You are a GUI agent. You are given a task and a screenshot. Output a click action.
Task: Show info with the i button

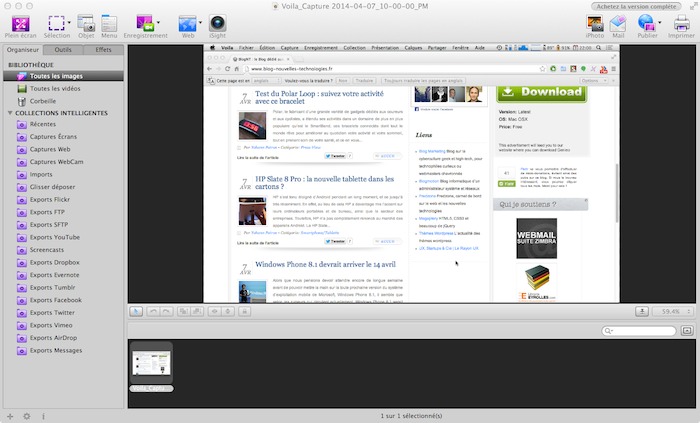tap(43, 416)
